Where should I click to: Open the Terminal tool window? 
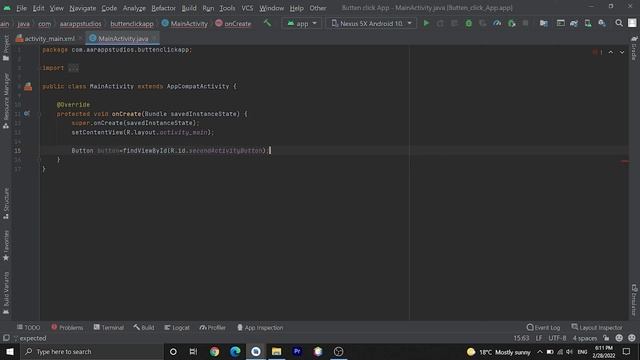(109, 327)
